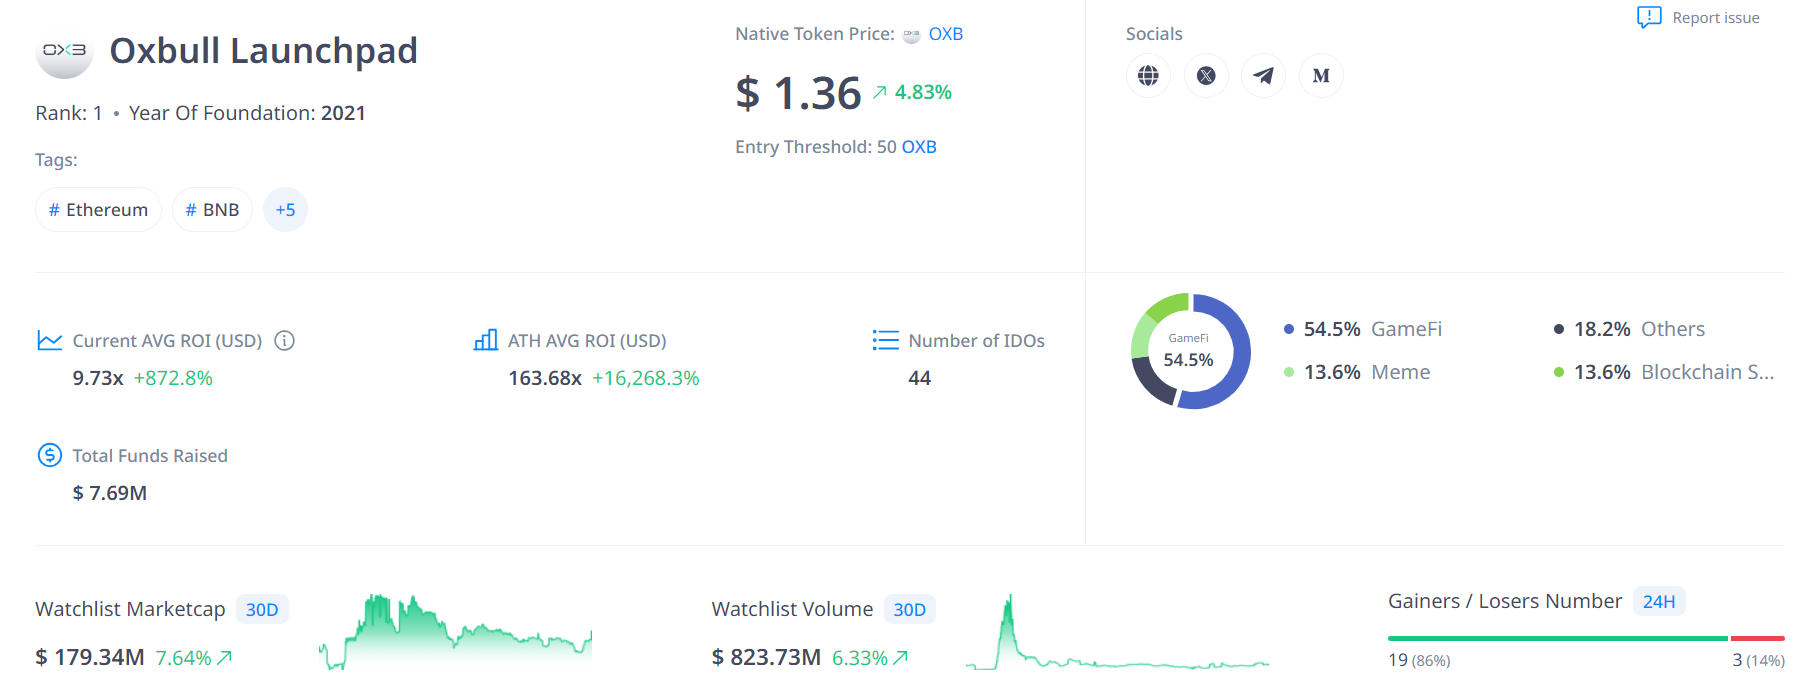Open the Telegram social icon

pos(1264,75)
